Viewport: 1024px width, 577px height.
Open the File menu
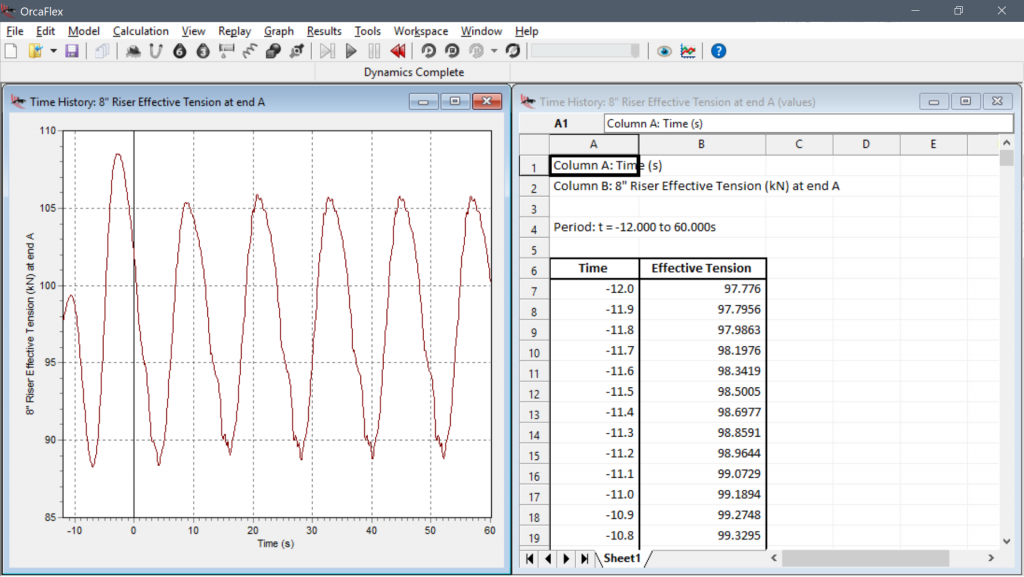[x=14, y=31]
